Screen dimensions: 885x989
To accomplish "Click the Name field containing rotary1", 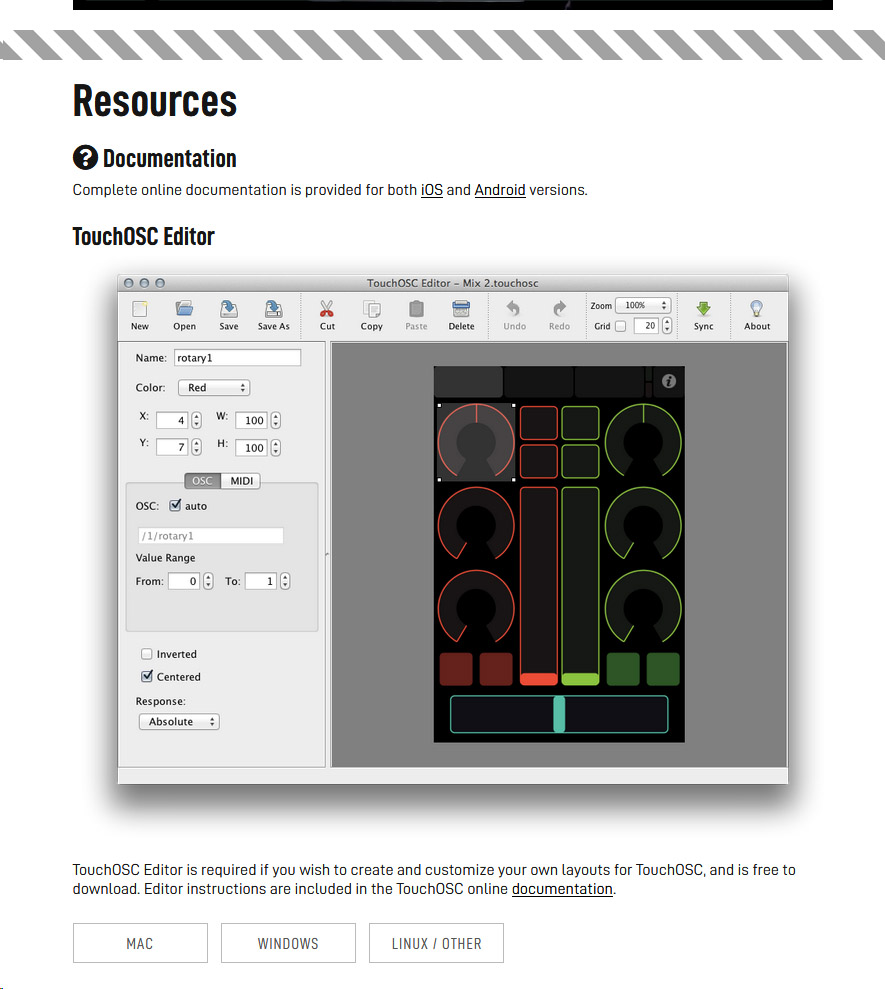I will (x=237, y=358).
